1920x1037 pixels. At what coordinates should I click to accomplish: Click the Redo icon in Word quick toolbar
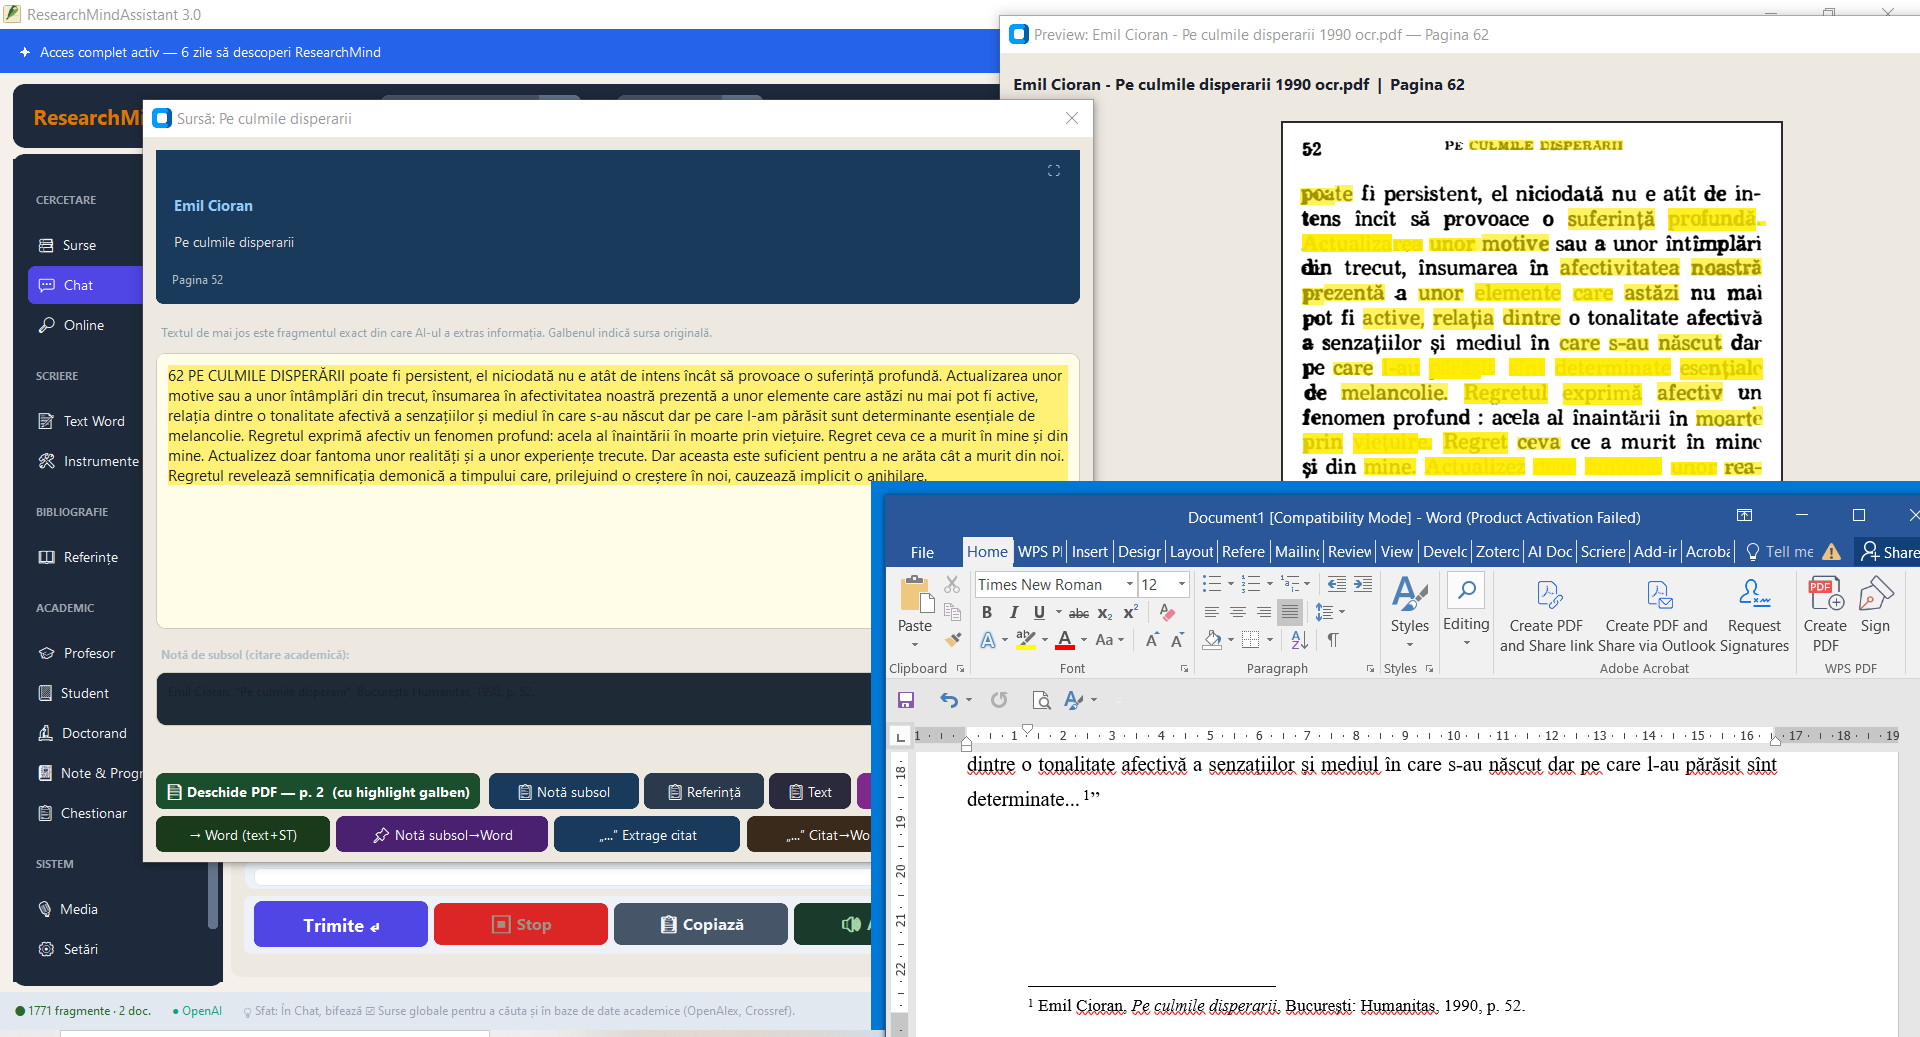coord(999,700)
